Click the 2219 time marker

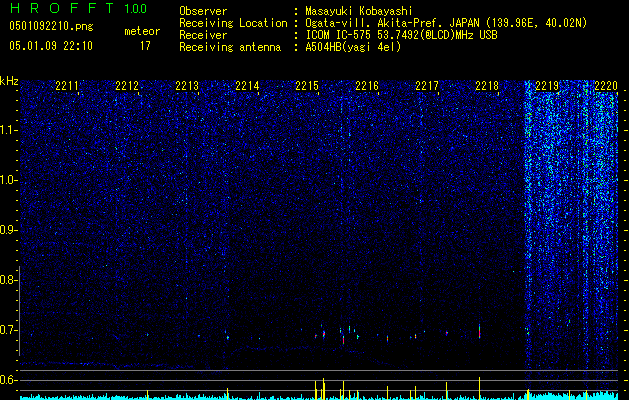(547, 86)
